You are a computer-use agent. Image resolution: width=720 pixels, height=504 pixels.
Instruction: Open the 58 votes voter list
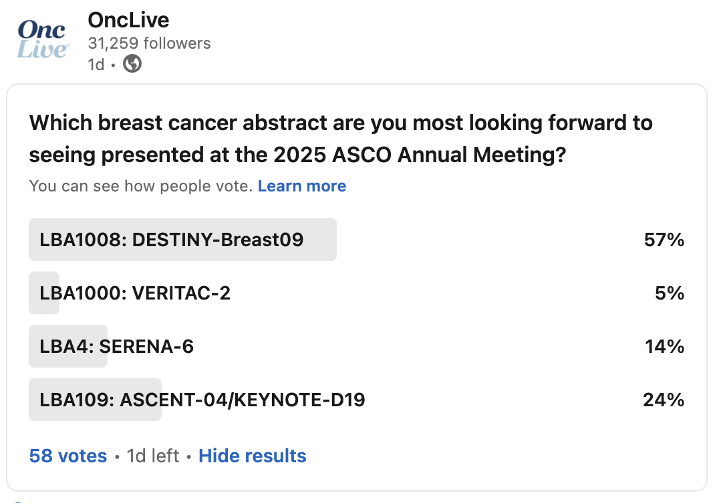tap(68, 456)
